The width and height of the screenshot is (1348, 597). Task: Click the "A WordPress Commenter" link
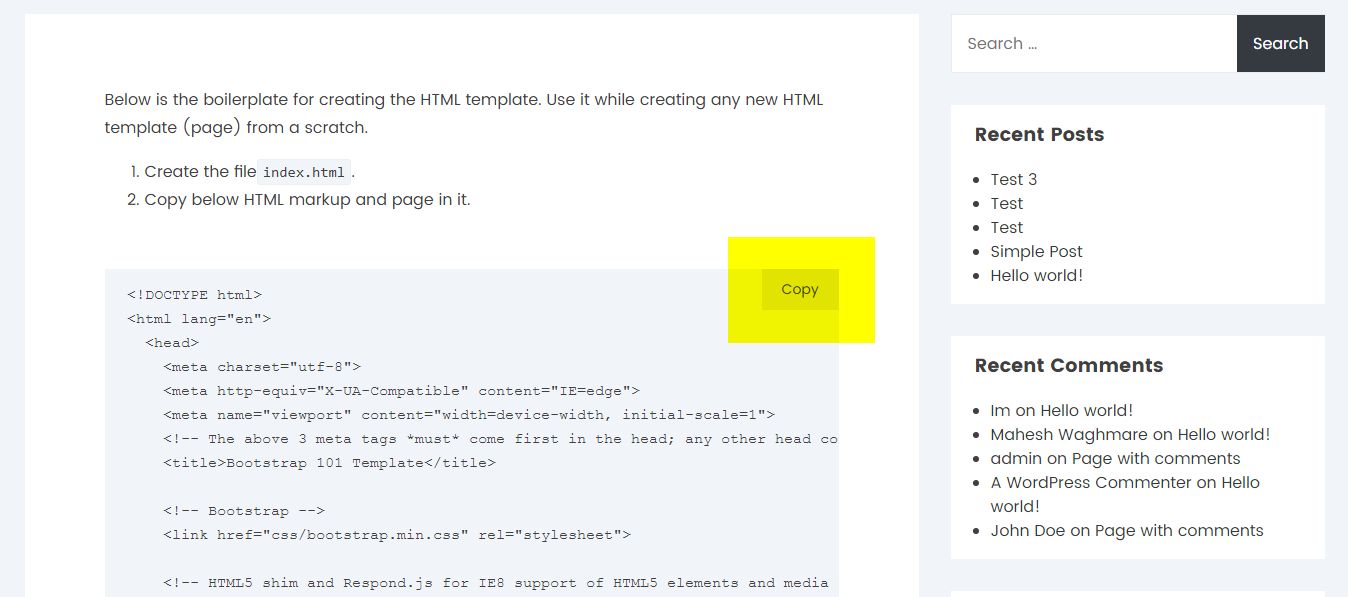(x=1091, y=482)
